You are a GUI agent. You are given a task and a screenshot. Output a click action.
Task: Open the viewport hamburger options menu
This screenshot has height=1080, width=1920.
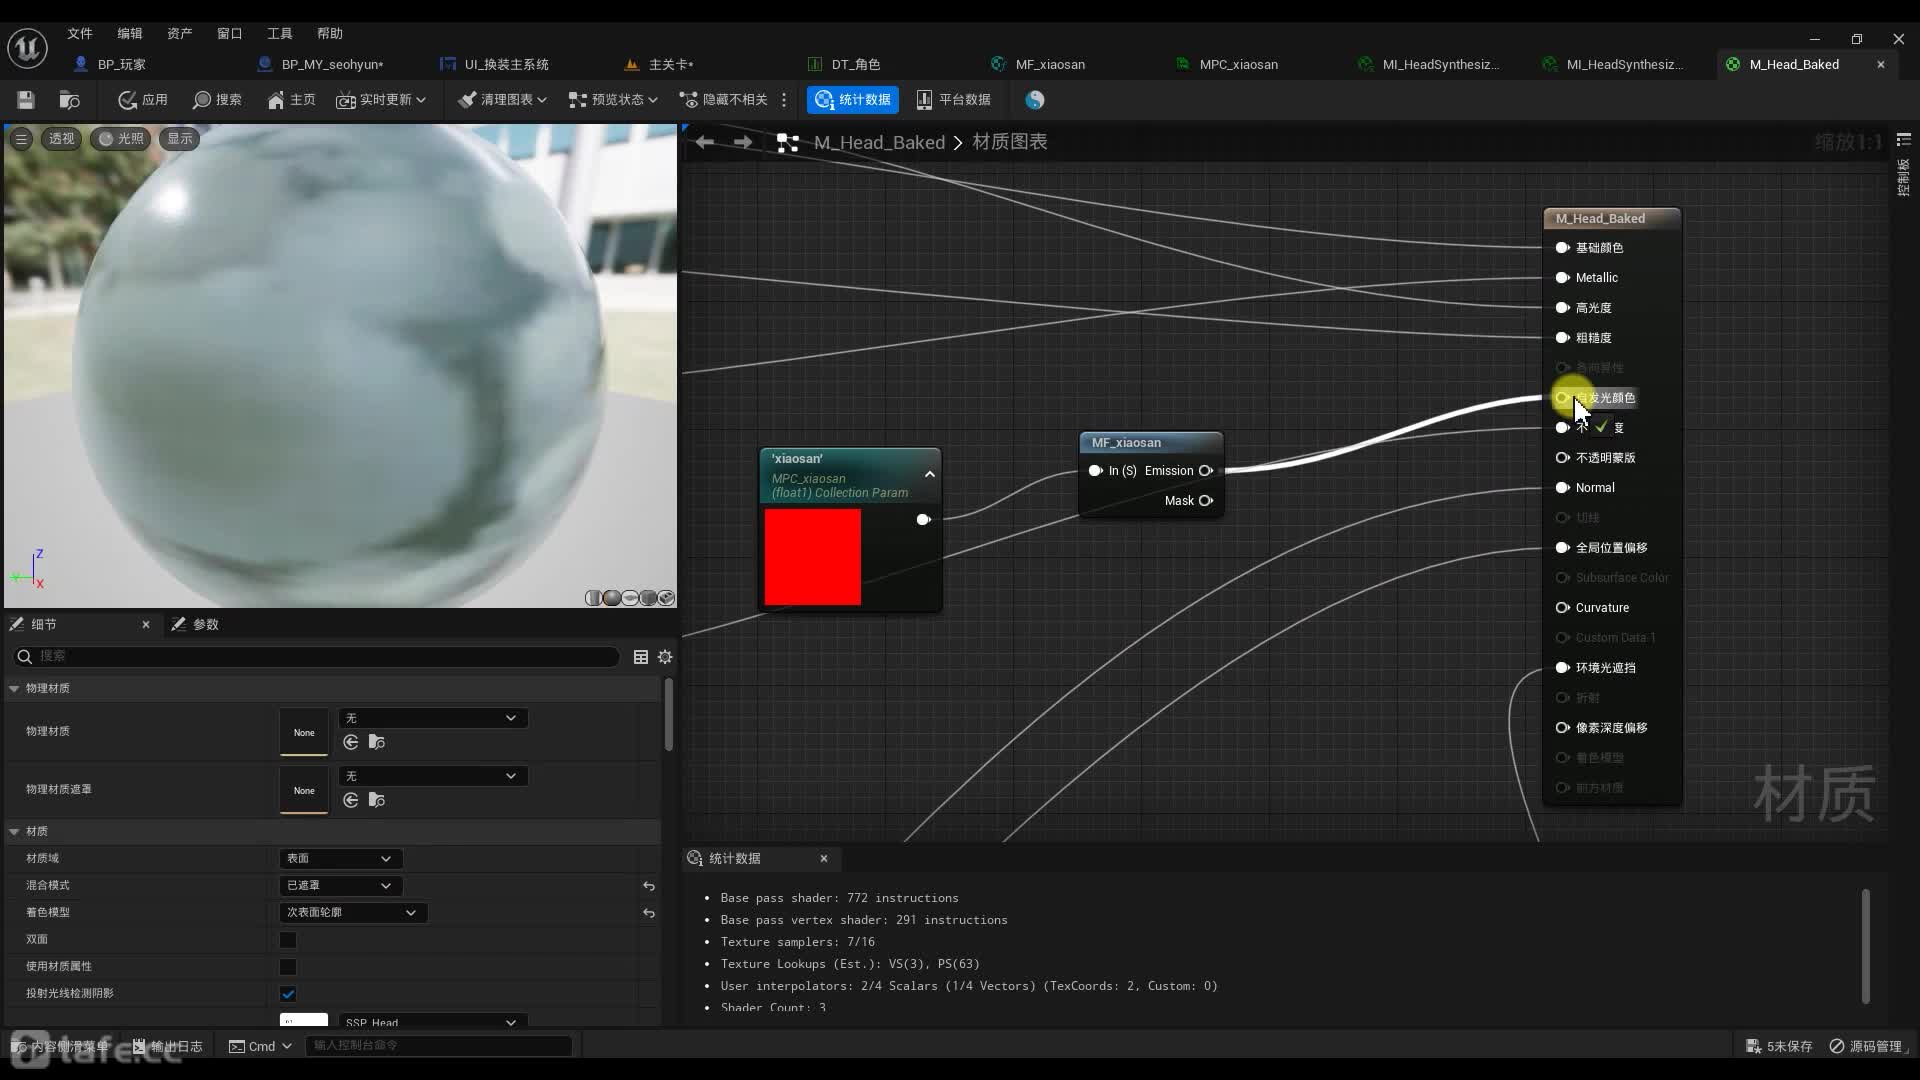point(21,139)
